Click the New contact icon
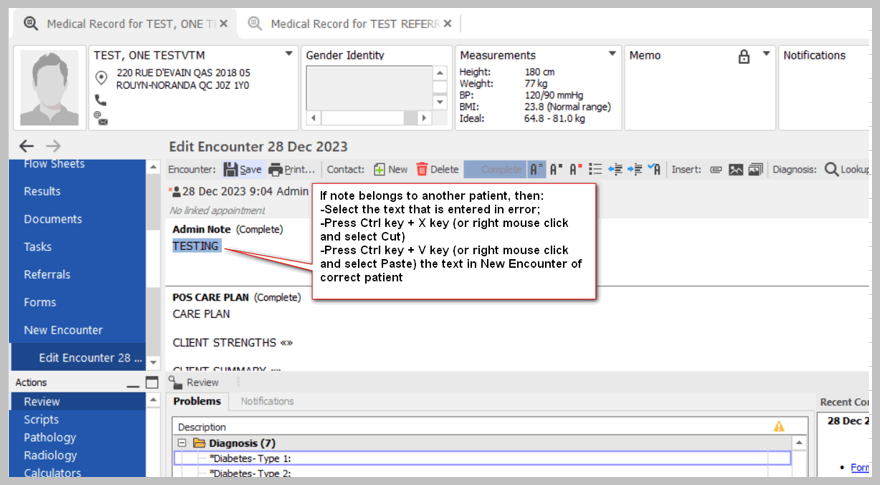Screen dimensions: 880x485 [x=379, y=170]
